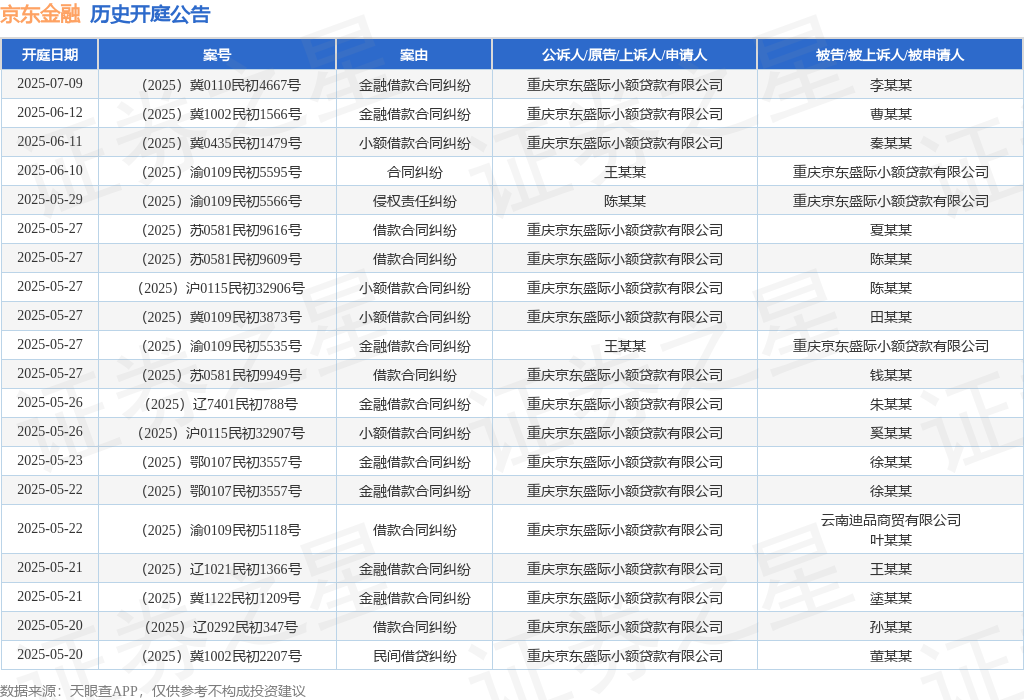Select defendant 李某某
This screenshot has width=1024, height=700.
tap(890, 85)
